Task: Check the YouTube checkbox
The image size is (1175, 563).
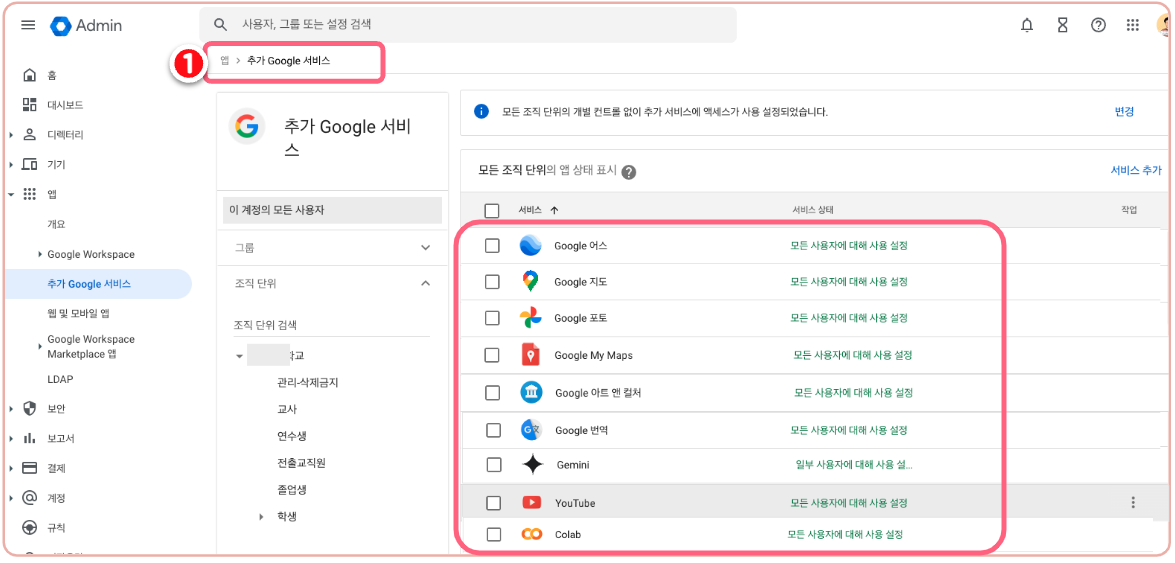Action: [493, 503]
